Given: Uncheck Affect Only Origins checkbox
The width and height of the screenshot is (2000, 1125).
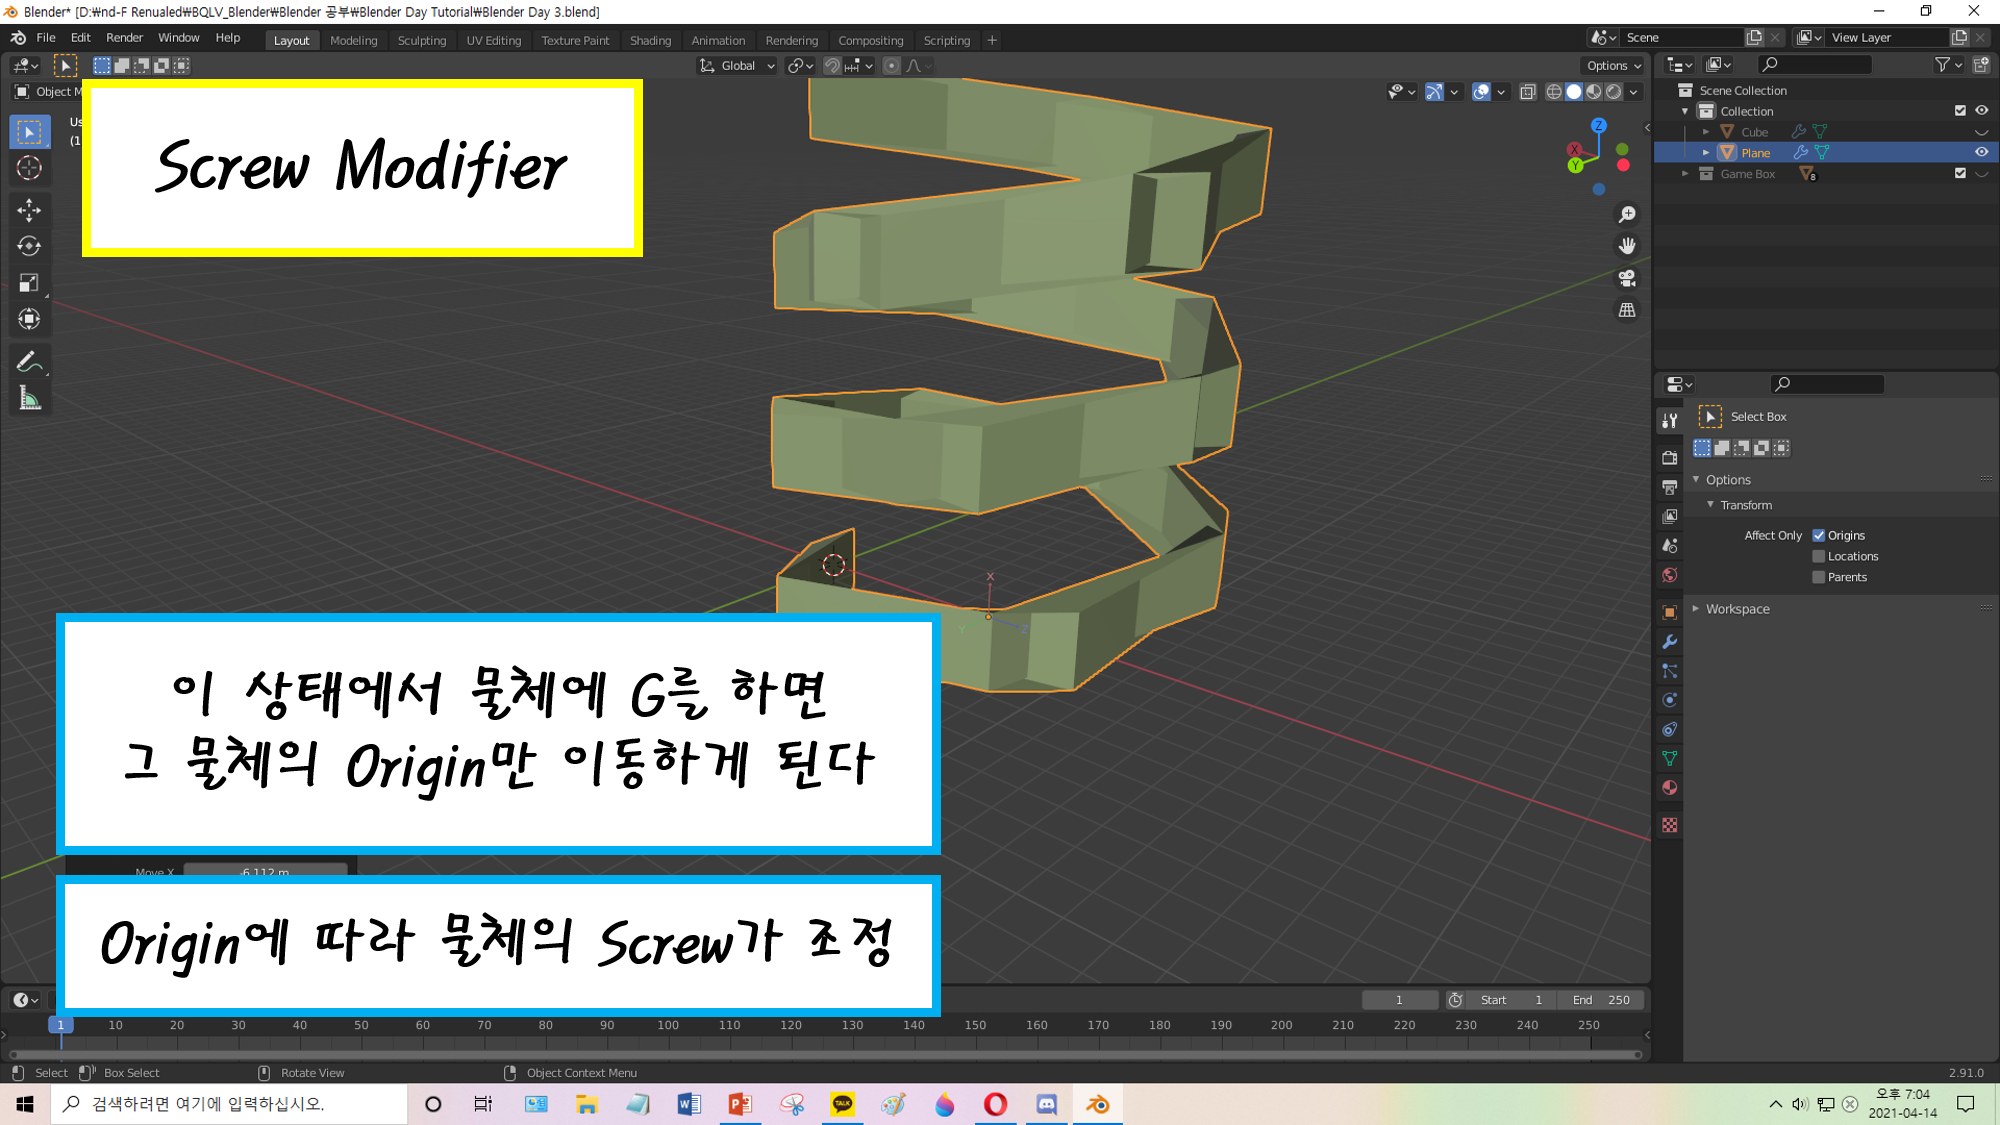Looking at the screenshot, I should click(x=1819, y=536).
